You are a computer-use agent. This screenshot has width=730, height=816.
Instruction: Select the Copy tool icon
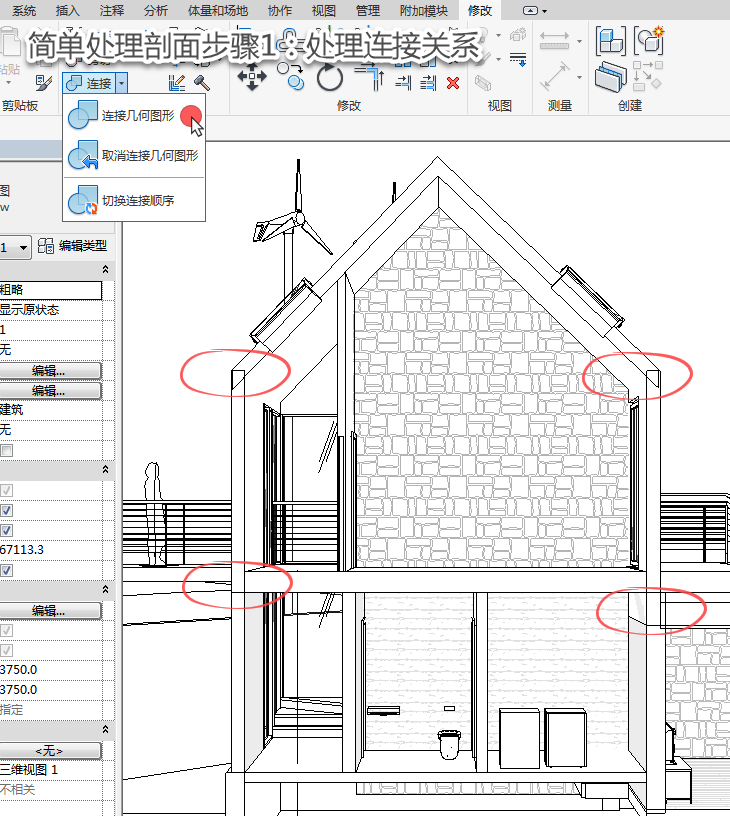point(290,76)
